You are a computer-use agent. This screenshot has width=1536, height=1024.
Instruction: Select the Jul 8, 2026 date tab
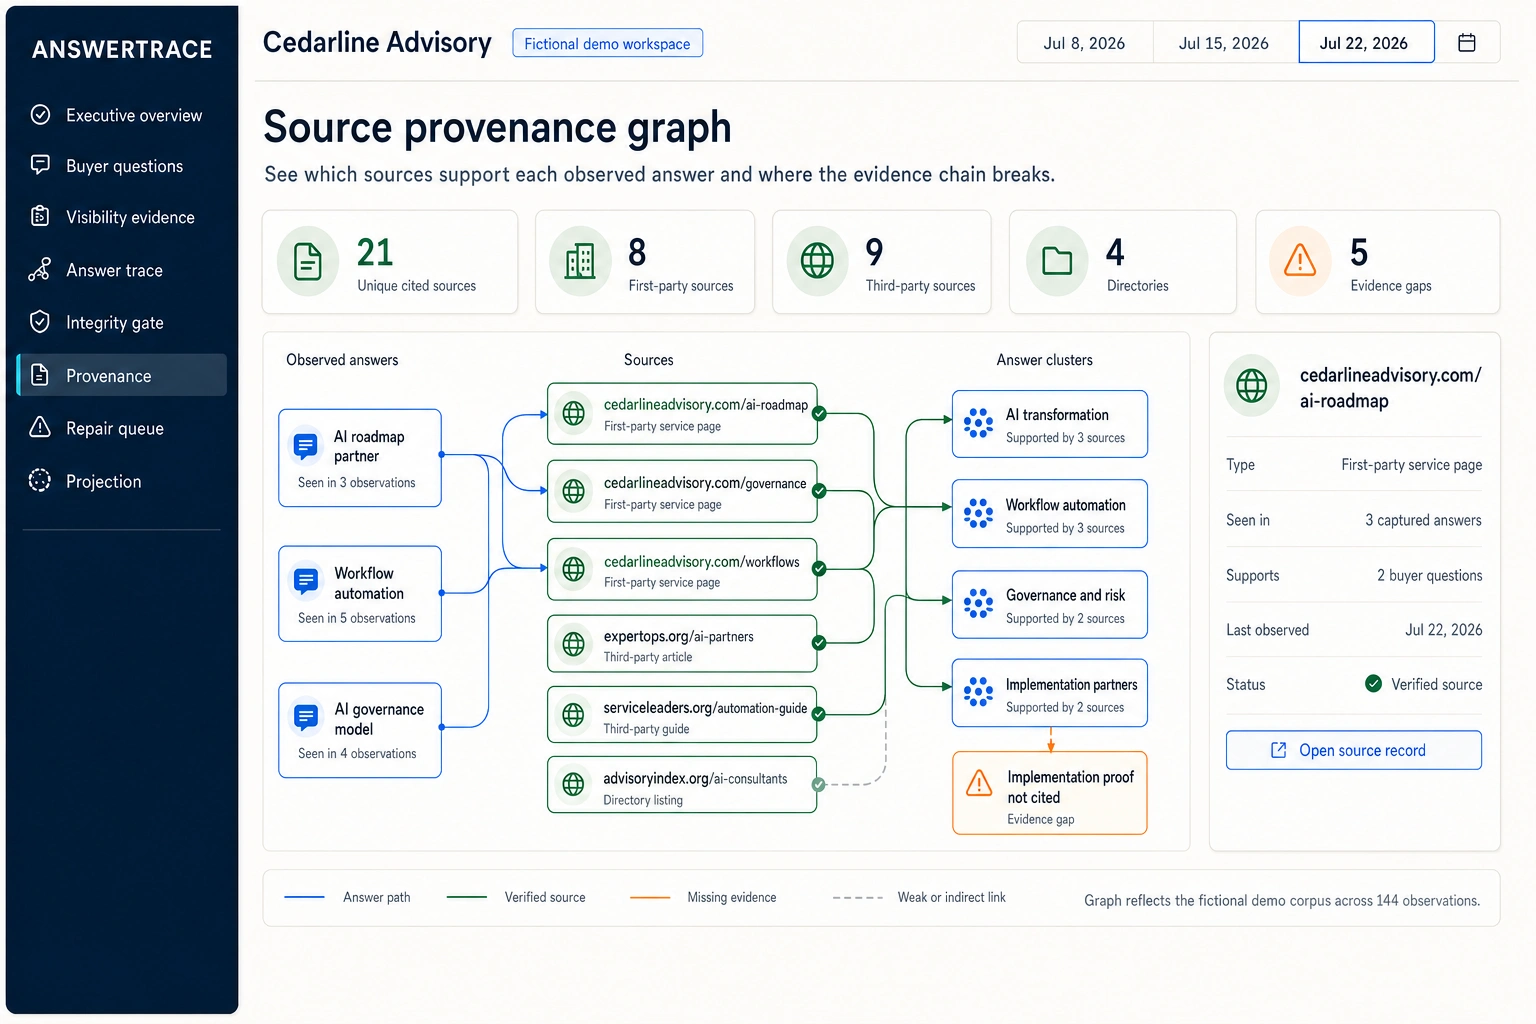pyautogui.click(x=1084, y=43)
